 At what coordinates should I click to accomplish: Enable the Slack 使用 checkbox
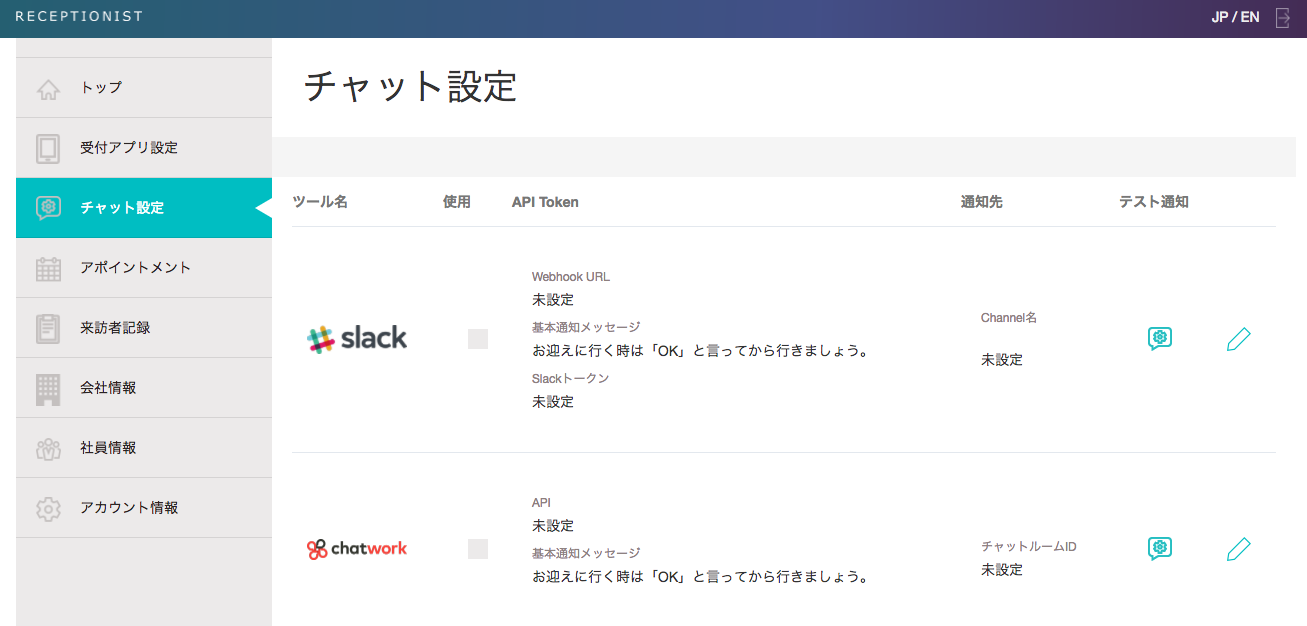(x=478, y=339)
